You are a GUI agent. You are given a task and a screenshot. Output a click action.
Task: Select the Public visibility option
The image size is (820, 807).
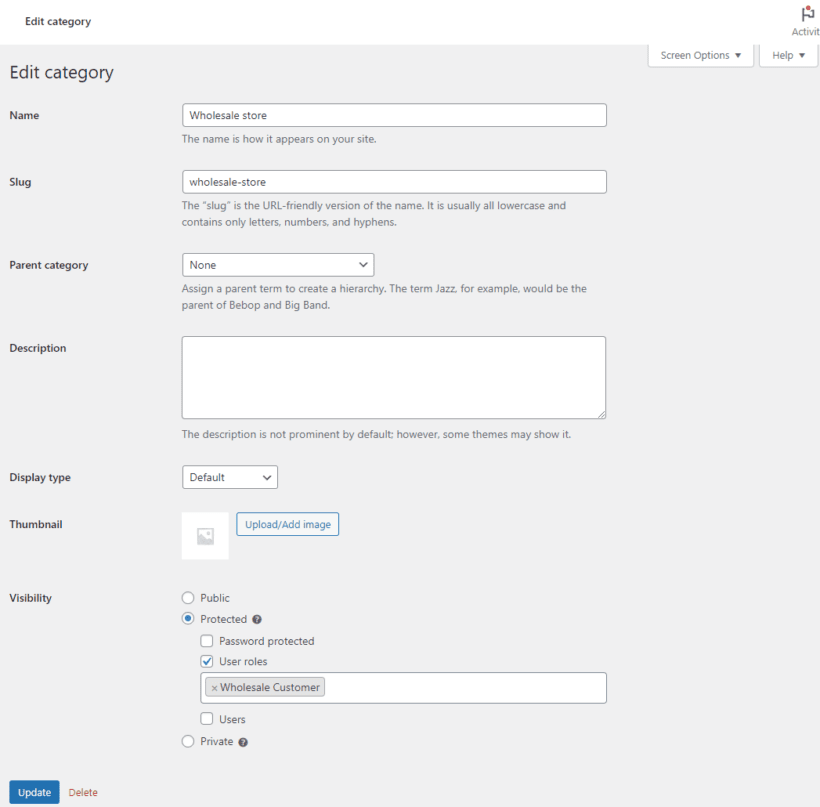click(187, 597)
